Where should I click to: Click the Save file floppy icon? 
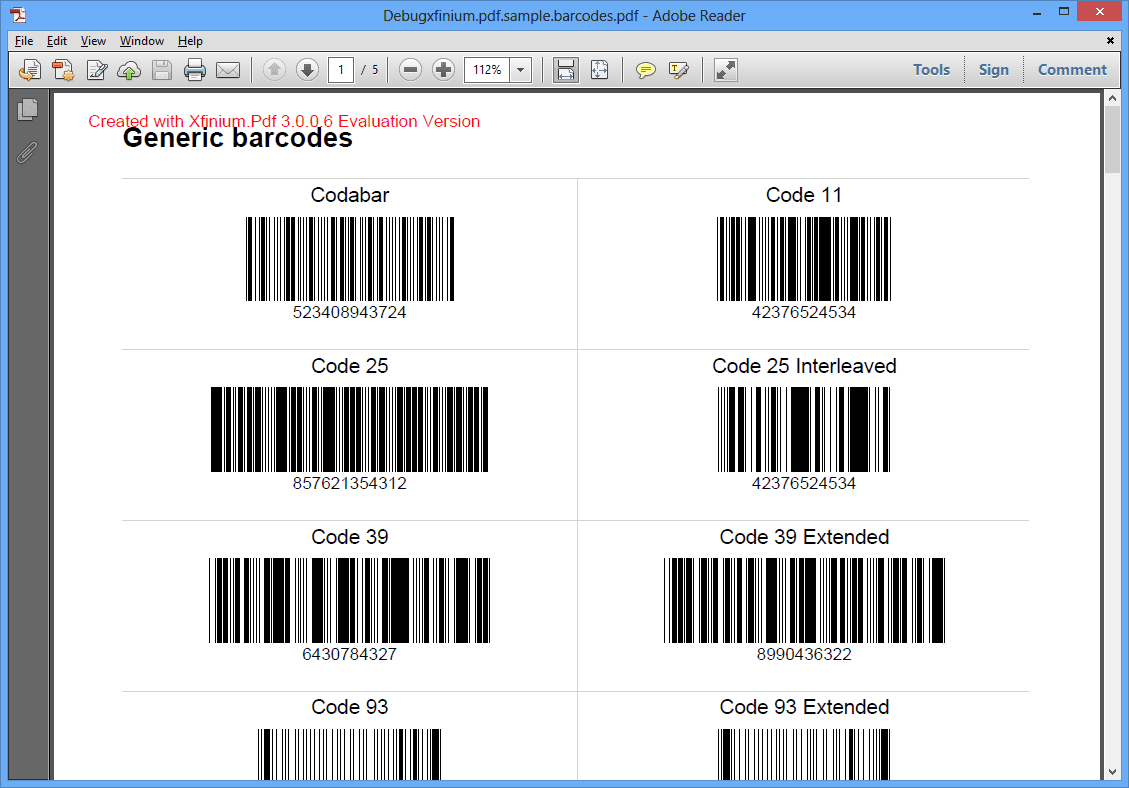pyautogui.click(x=162, y=70)
